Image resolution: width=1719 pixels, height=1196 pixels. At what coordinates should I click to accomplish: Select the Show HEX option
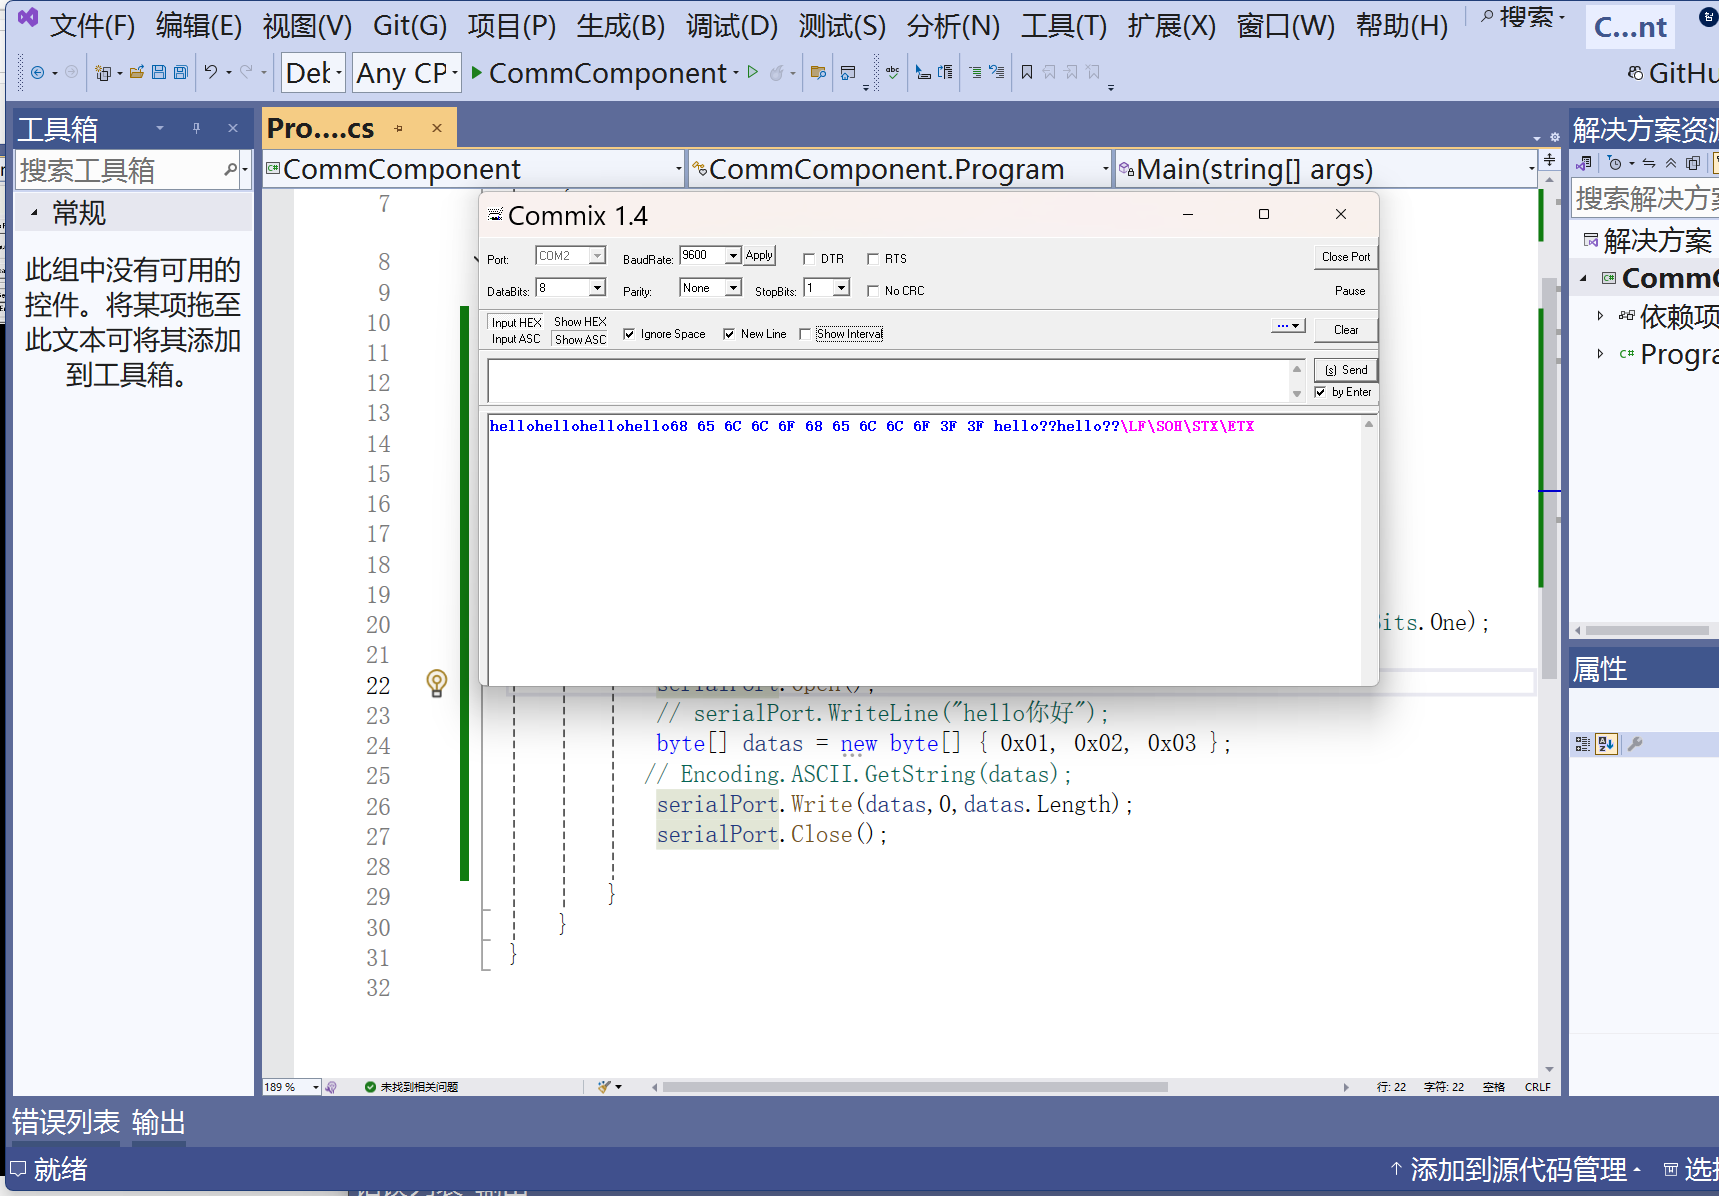coord(580,322)
